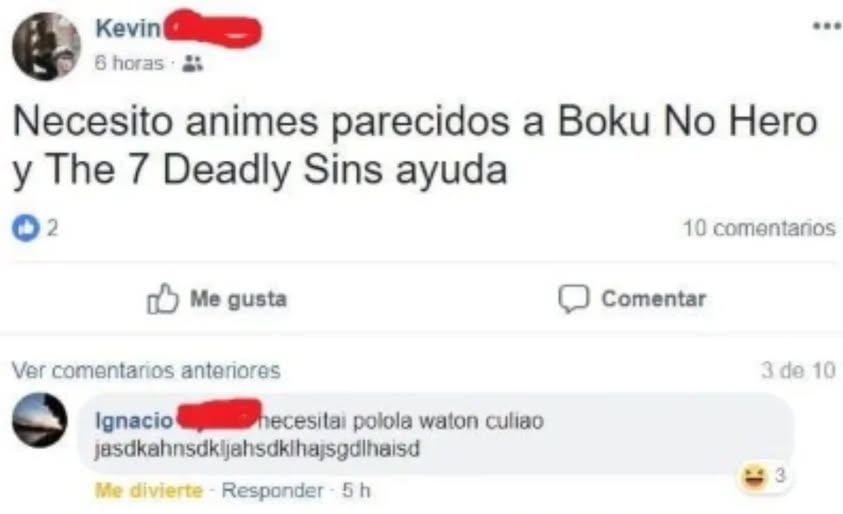Screen dimensions: 843x514
Task: Click the Me gusta button
Action: 217,298
